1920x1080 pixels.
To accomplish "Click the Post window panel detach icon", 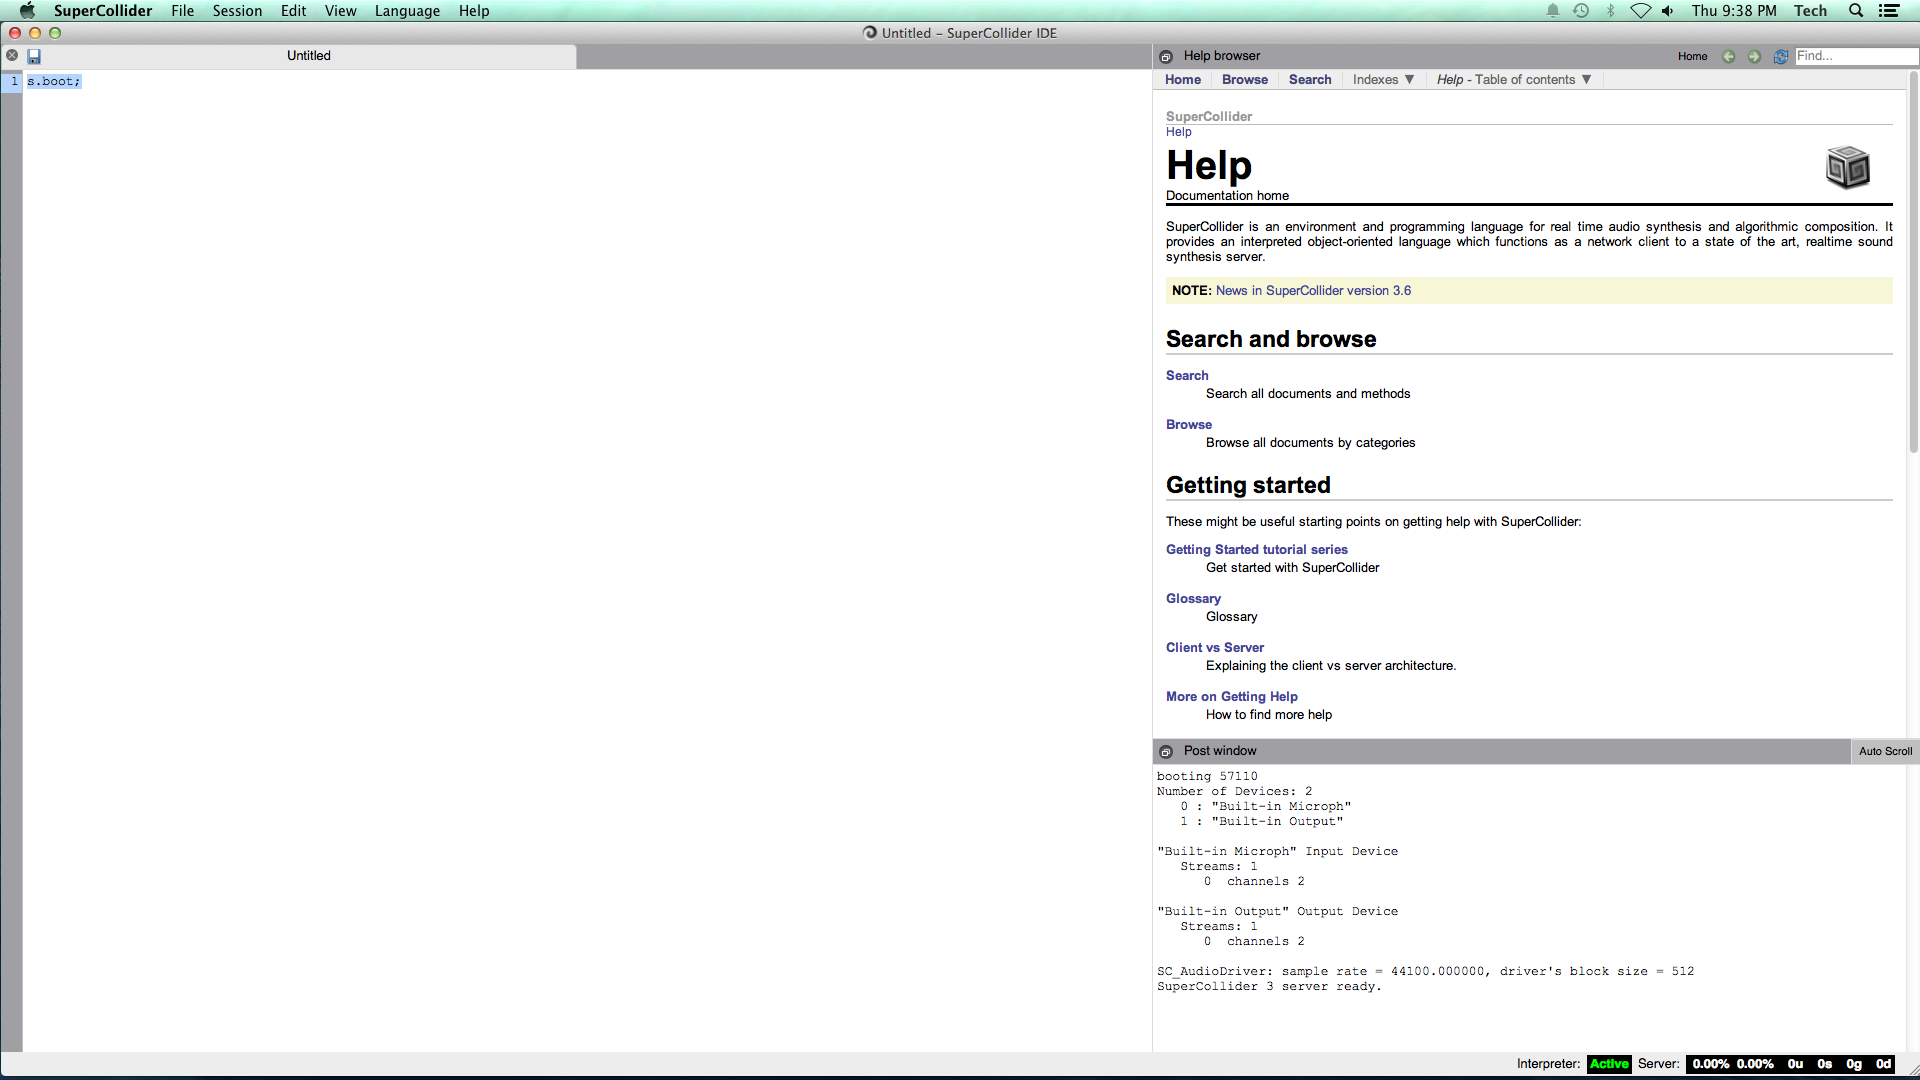I will pyautogui.click(x=1166, y=752).
